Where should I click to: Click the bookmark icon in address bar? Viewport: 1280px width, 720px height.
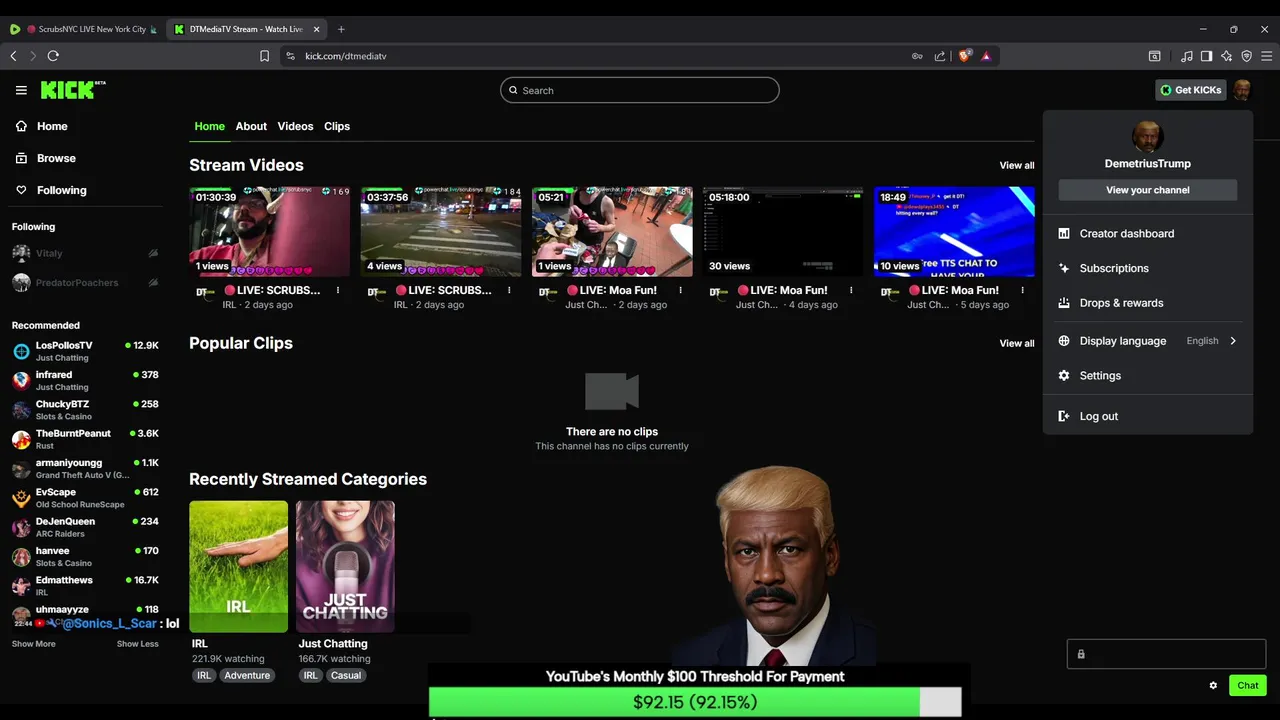(x=264, y=56)
